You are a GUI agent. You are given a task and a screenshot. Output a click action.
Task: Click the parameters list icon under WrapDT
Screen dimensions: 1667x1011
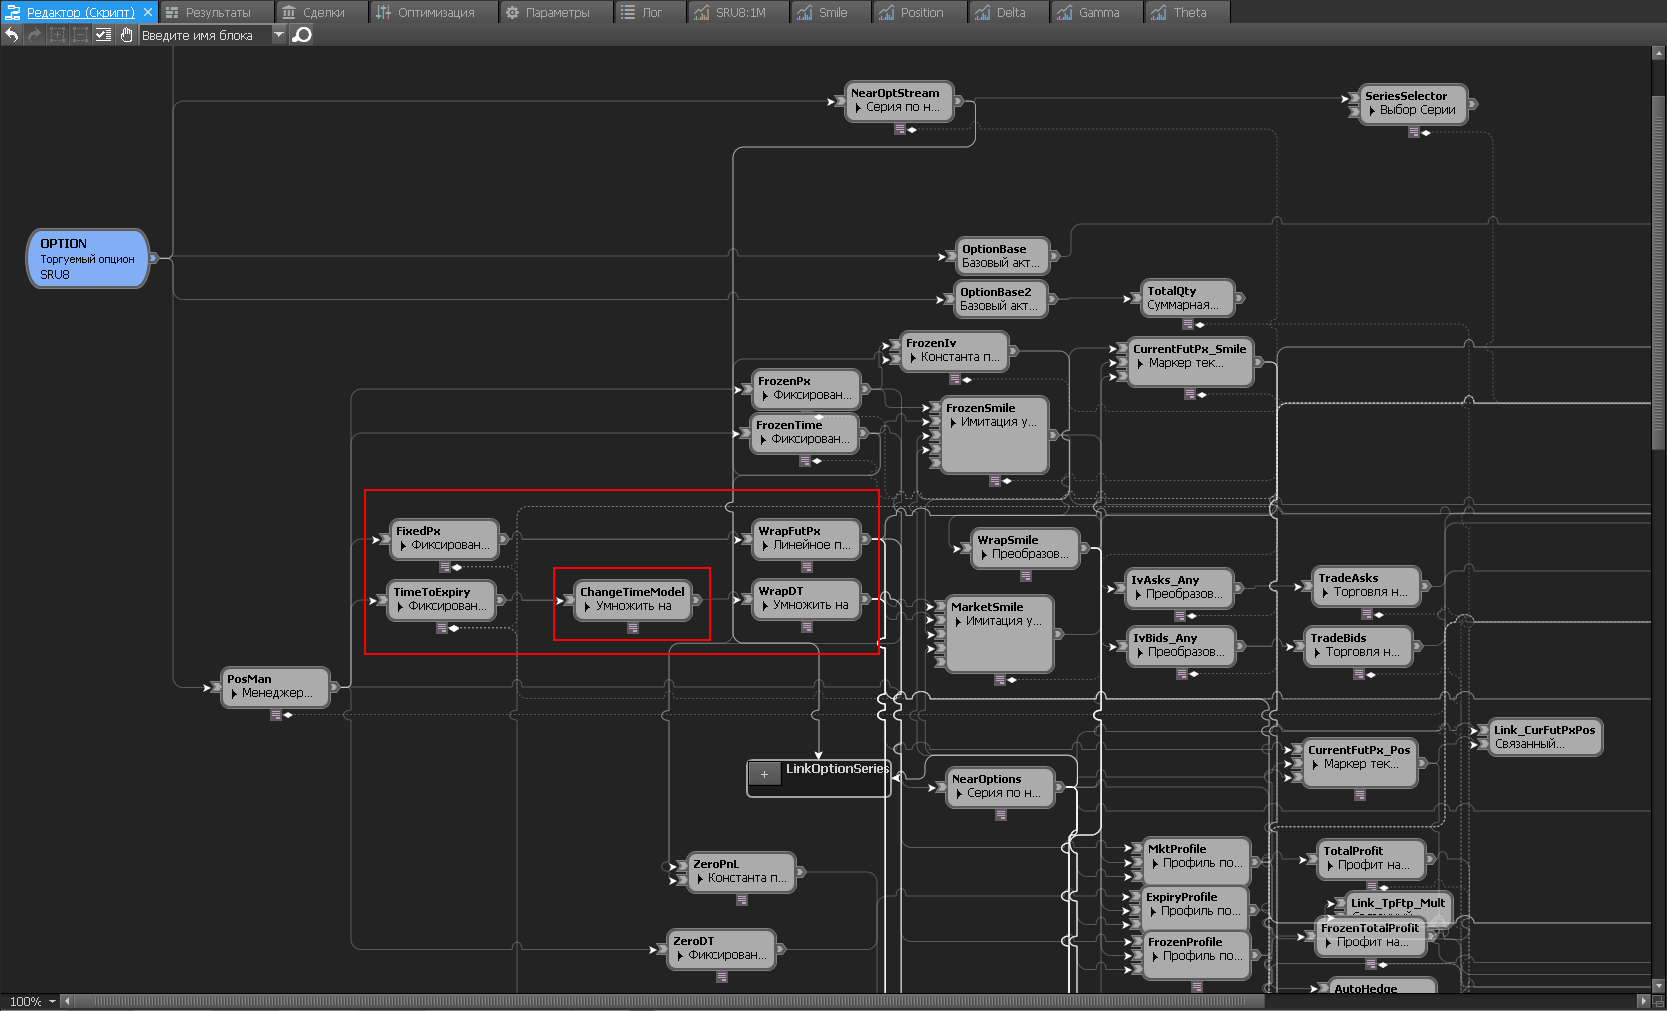click(x=806, y=627)
